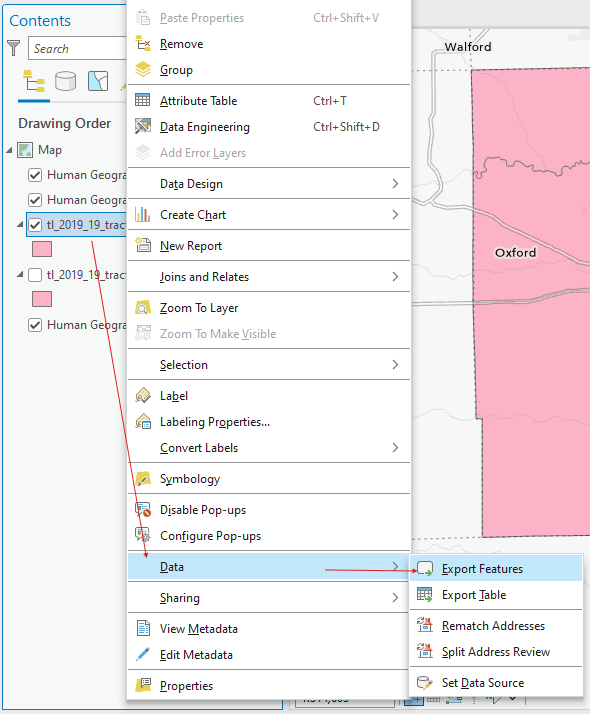This screenshot has width=590, height=714.
Task: Toggle visibility of selected tl_2019_19_tract layer
Action: click(35, 225)
